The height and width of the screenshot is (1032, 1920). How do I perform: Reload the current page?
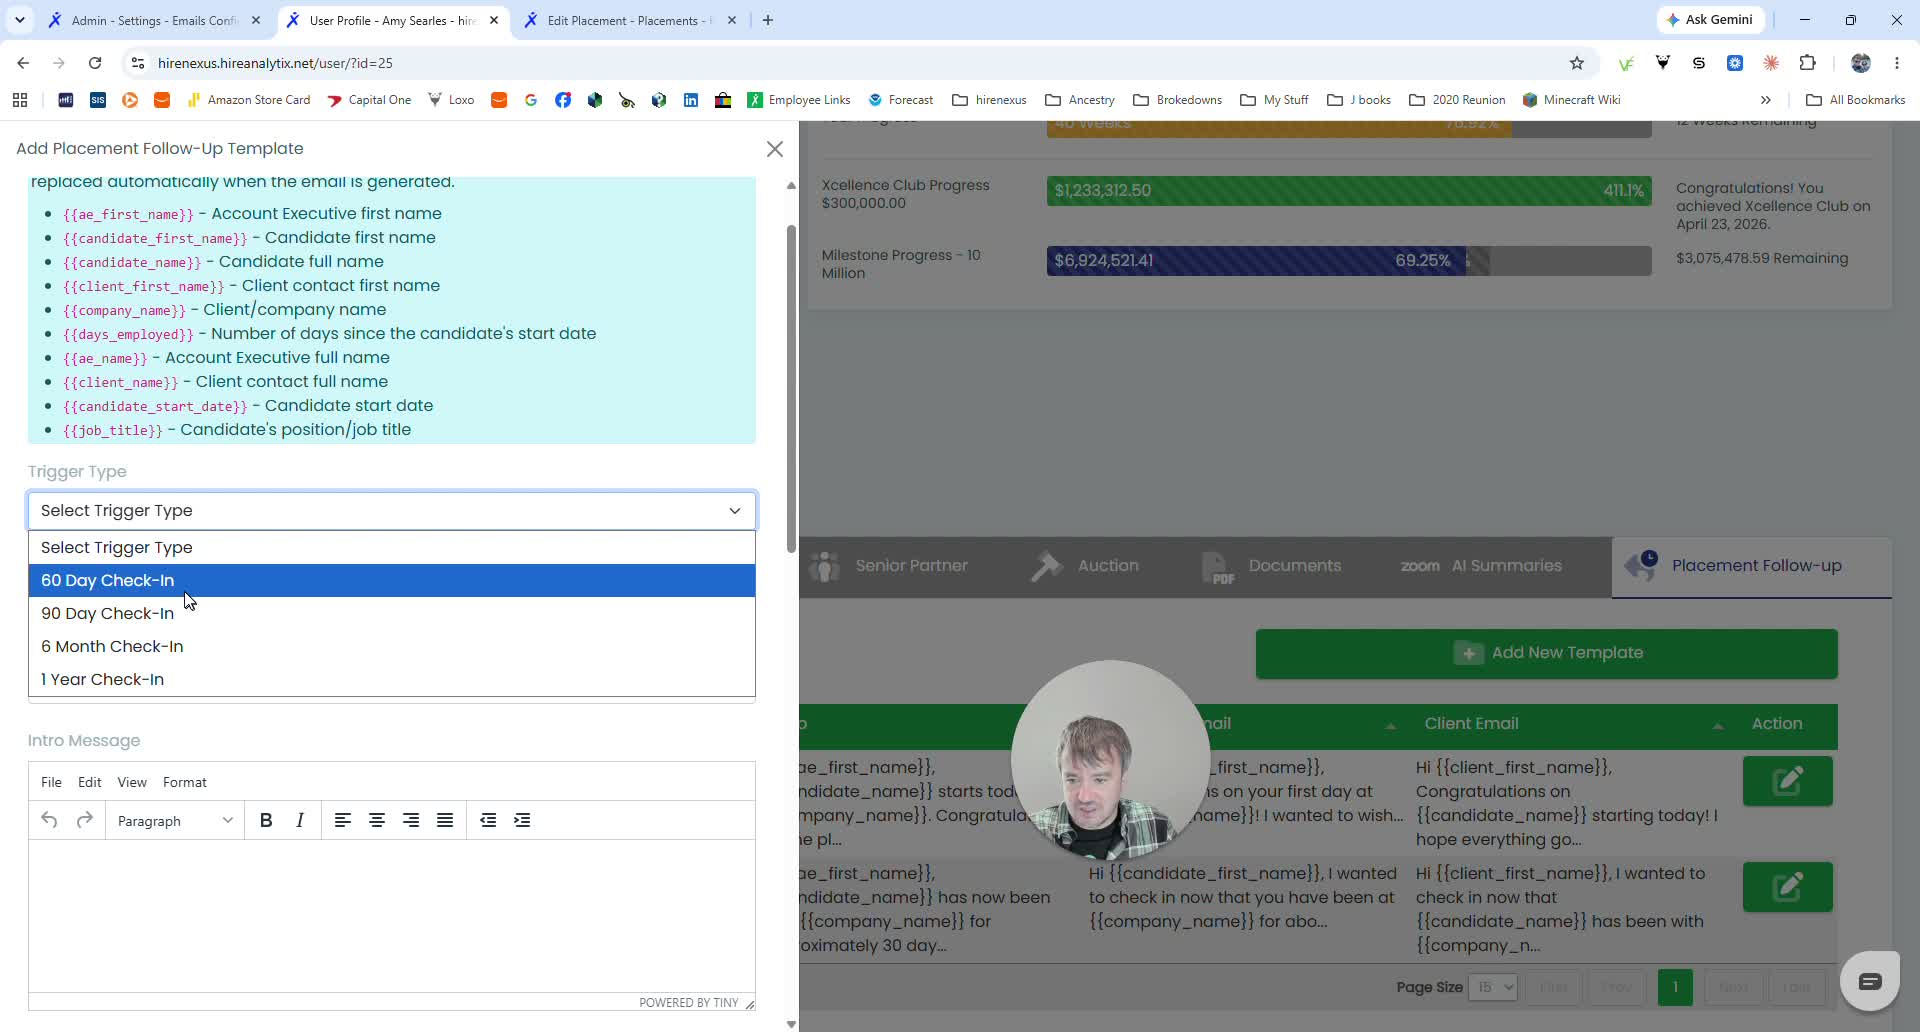(x=95, y=63)
